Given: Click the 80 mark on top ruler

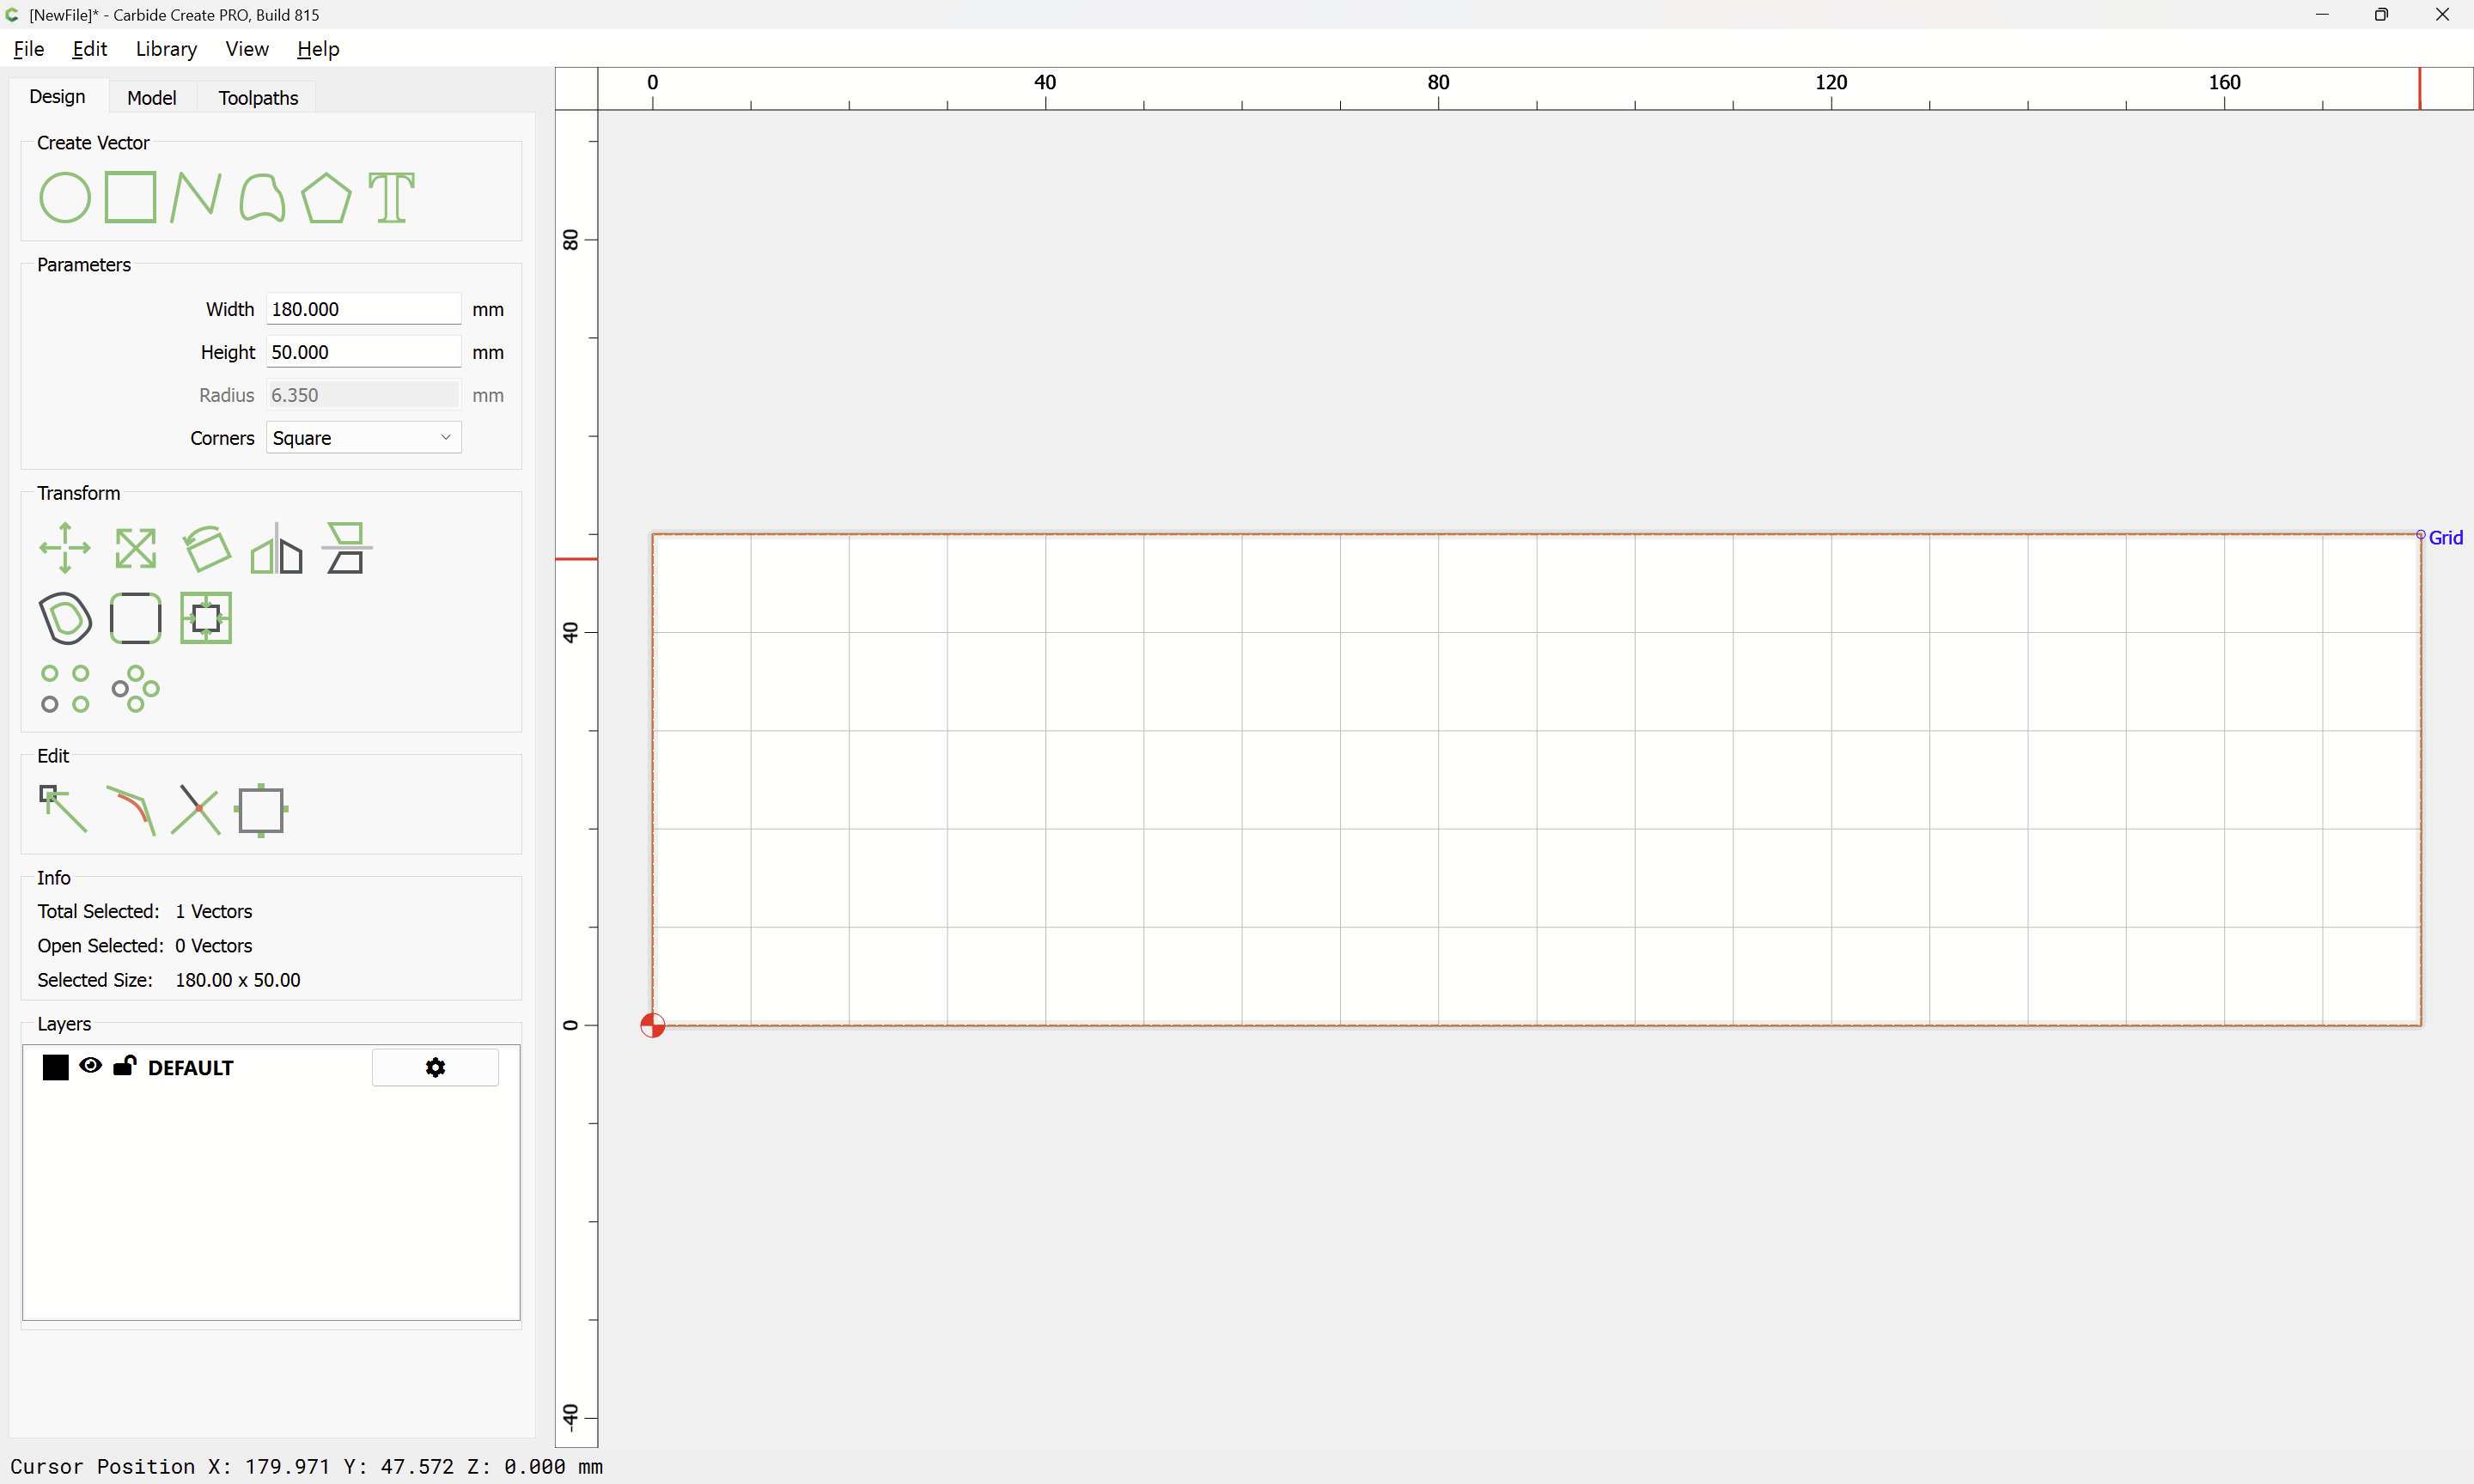Looking at the screenshot, I should click(x=1438, y=82).
